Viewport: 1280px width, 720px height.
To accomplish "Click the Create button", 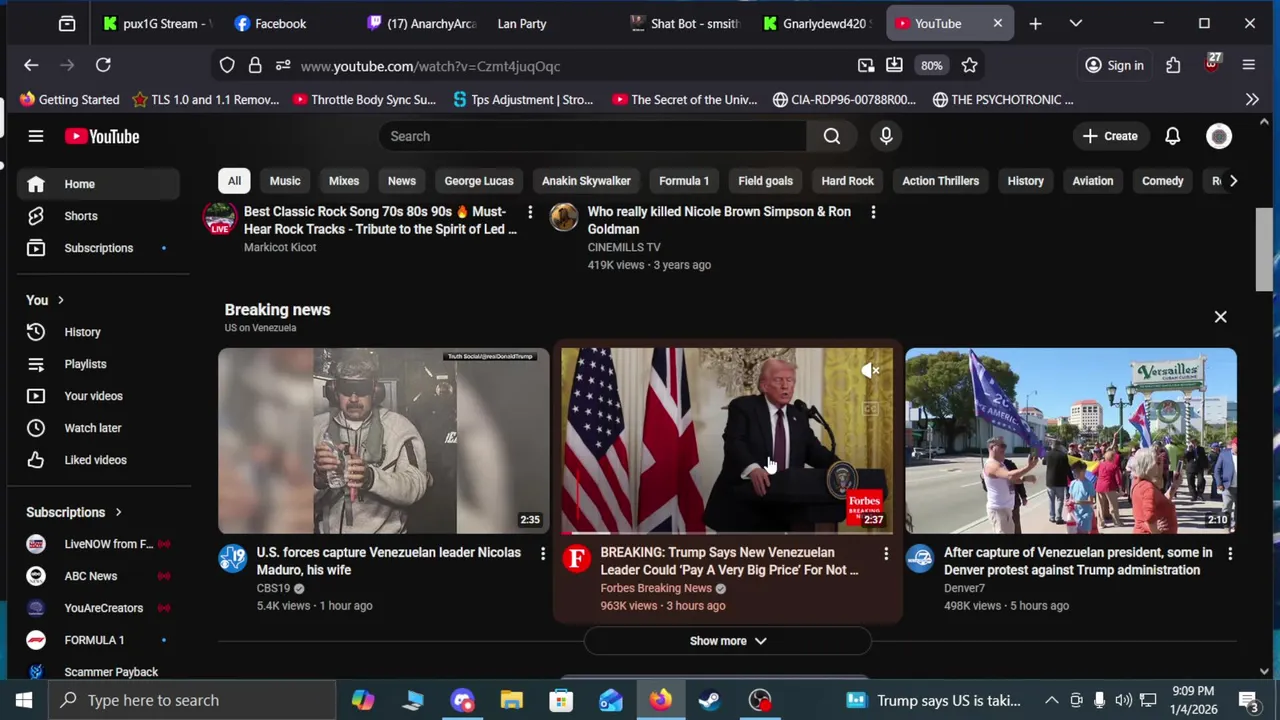I will (x=1110, y=136).
